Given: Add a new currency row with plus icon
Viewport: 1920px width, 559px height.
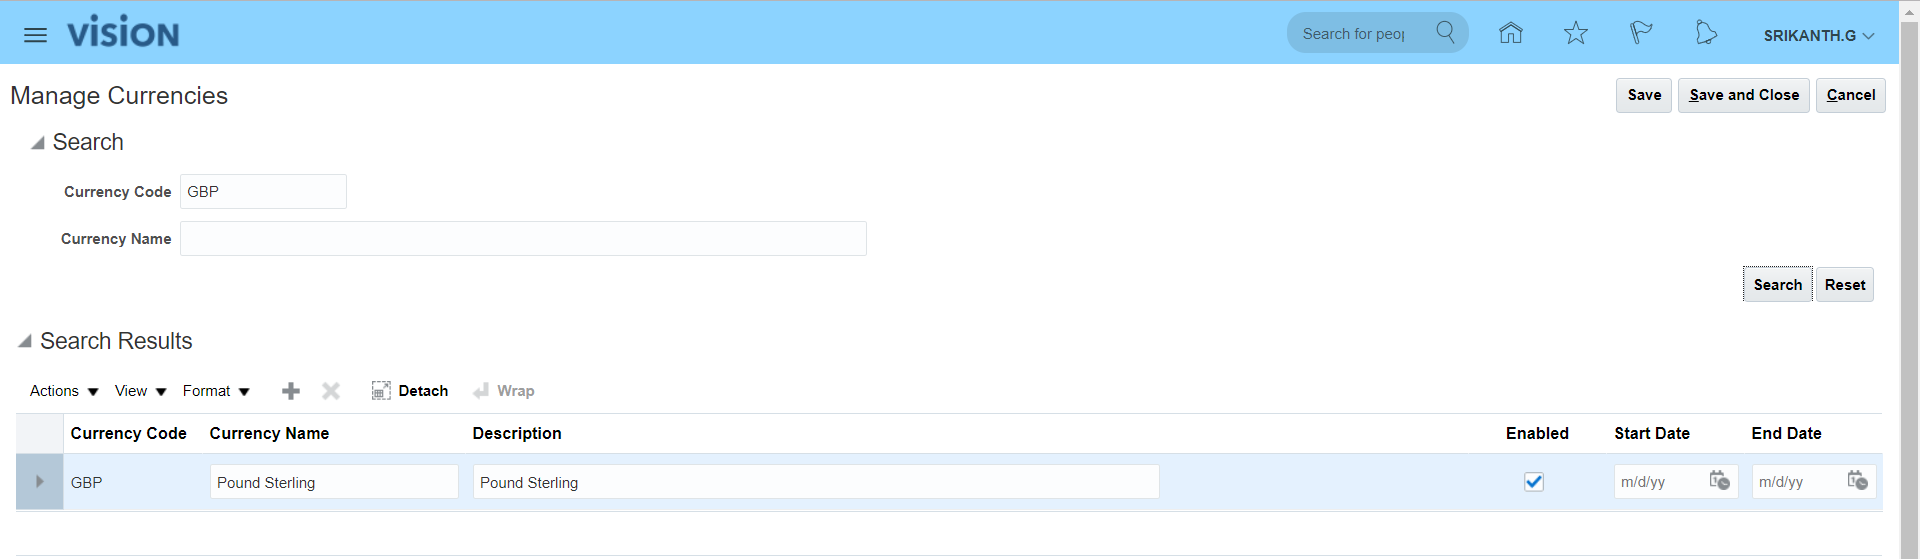Looking at the screenshot, I should click(291, 391).
